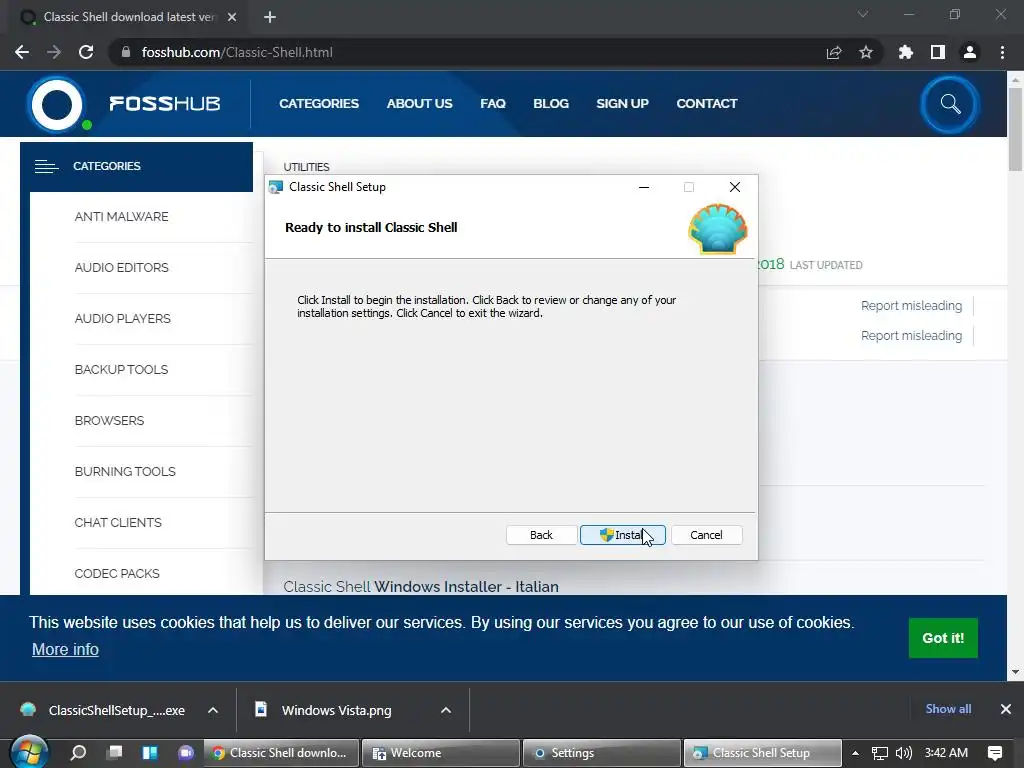Toggle the Chrome side panel icon

point(938,52)
